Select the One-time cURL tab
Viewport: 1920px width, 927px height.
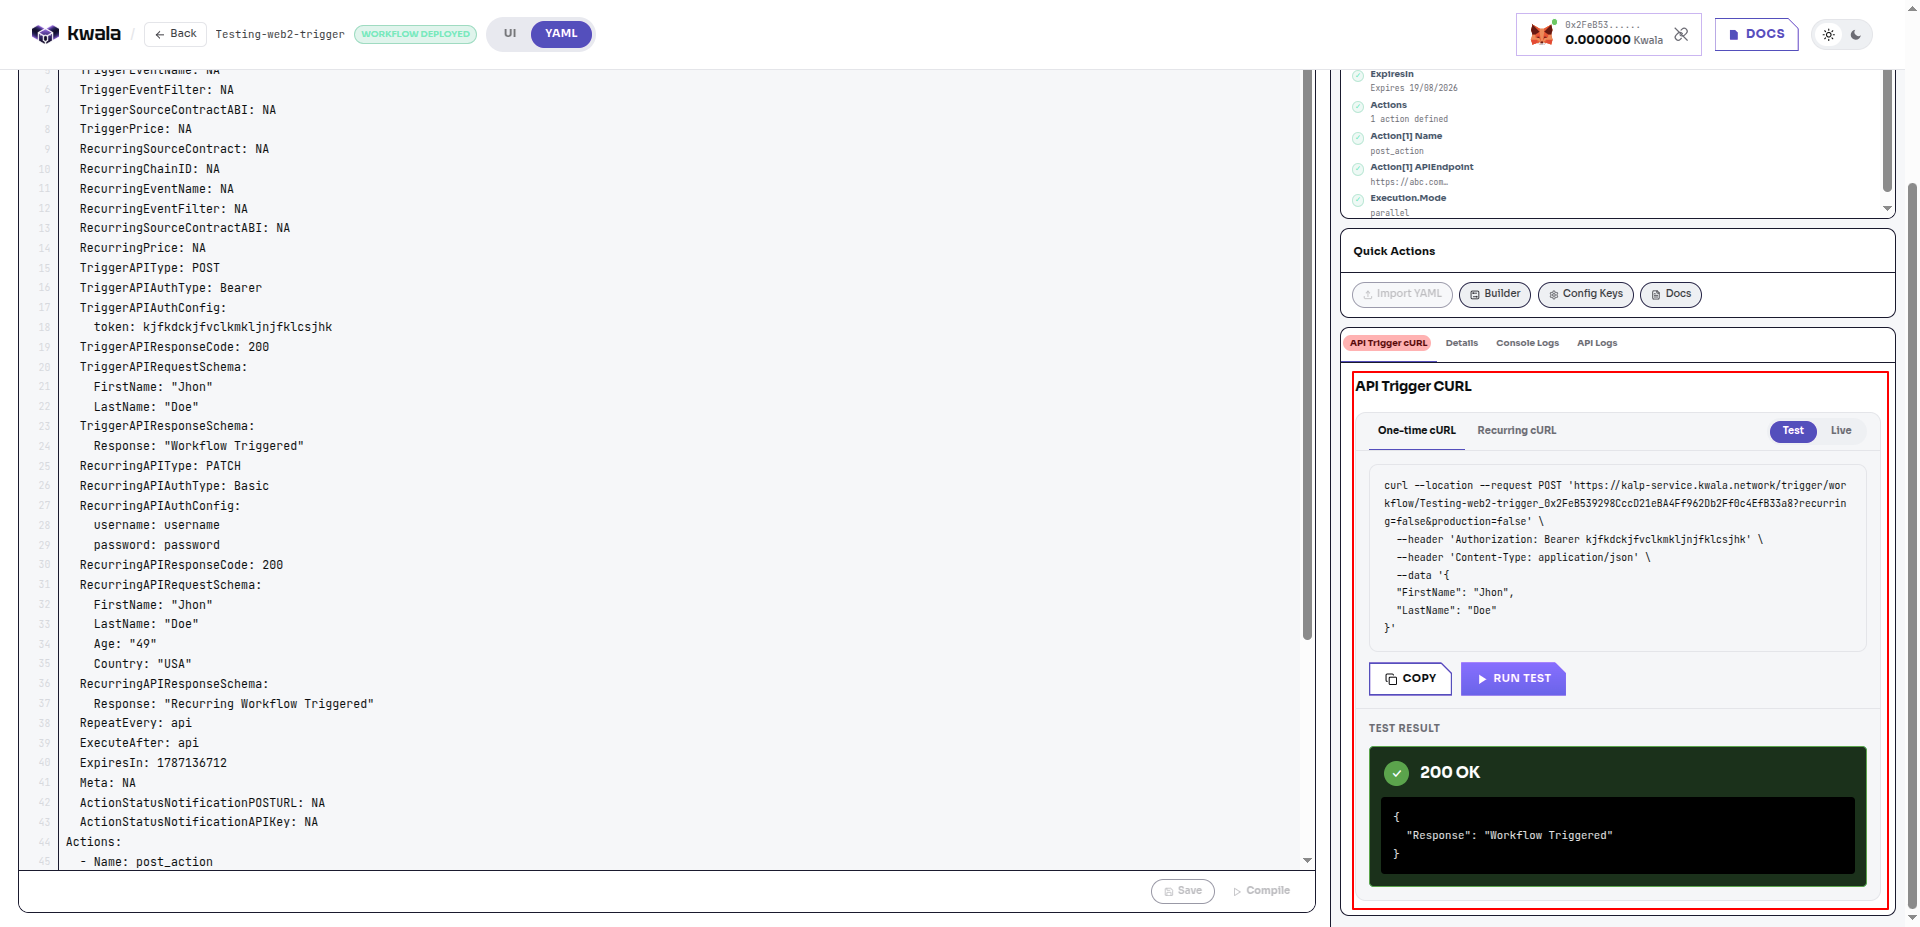1416,431
